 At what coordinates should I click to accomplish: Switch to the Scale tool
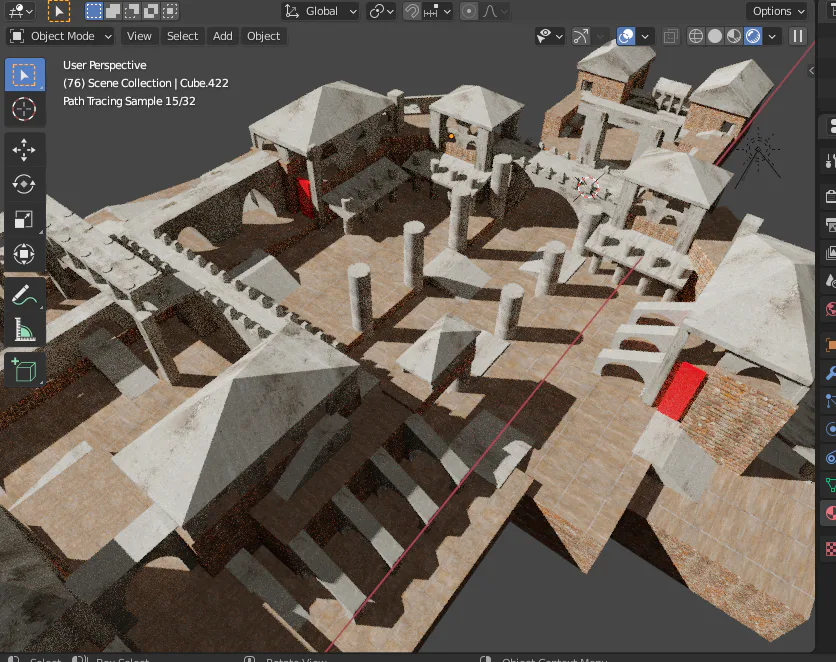(x=24, y=219)
